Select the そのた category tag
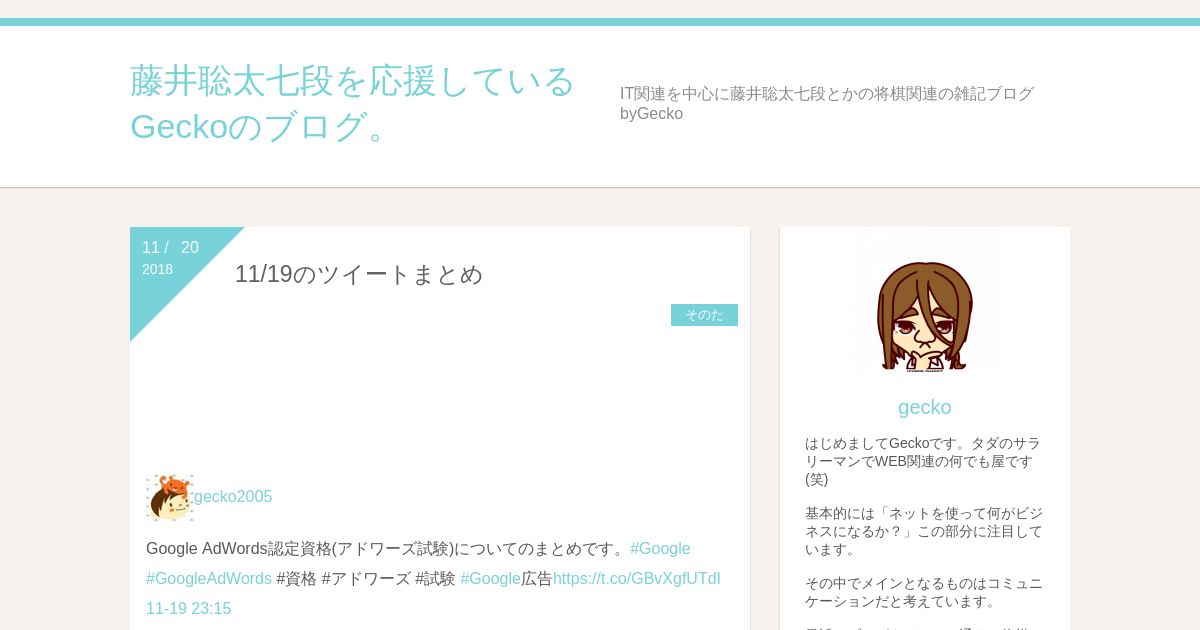This screenshot has height=630, width=1200. click(x=704, y=315)
